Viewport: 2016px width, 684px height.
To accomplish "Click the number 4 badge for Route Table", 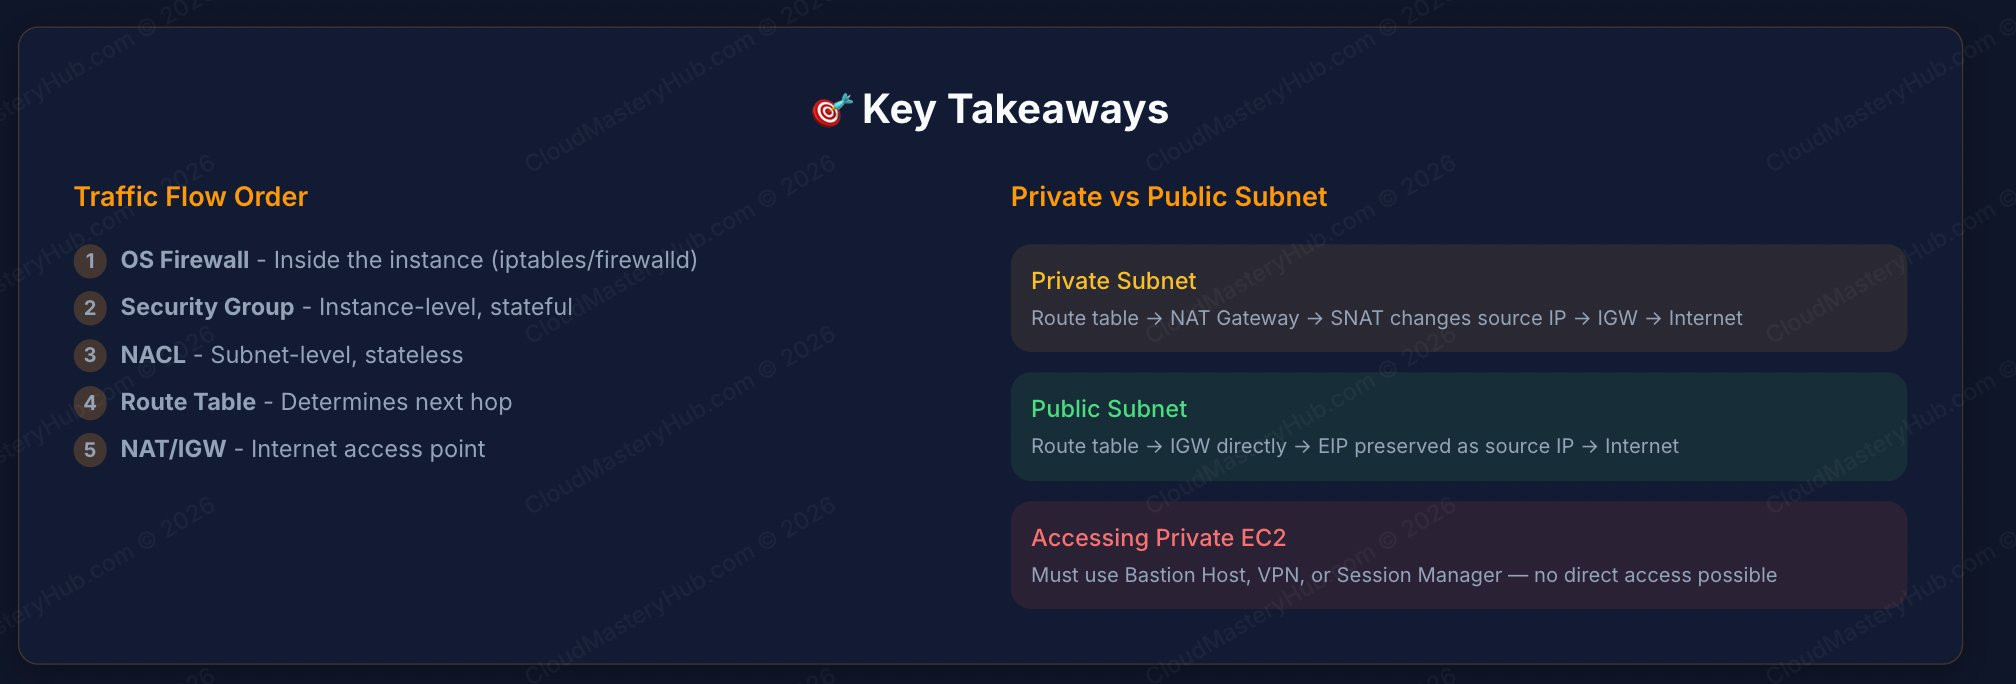I will (x=90, y=403).
